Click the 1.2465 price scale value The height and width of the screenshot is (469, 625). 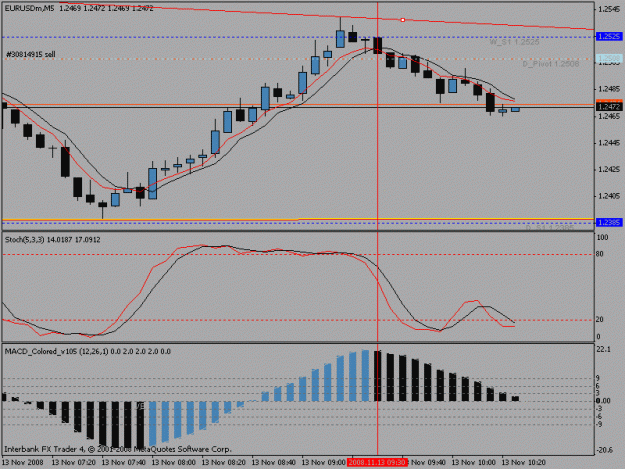tap(609, 116)
